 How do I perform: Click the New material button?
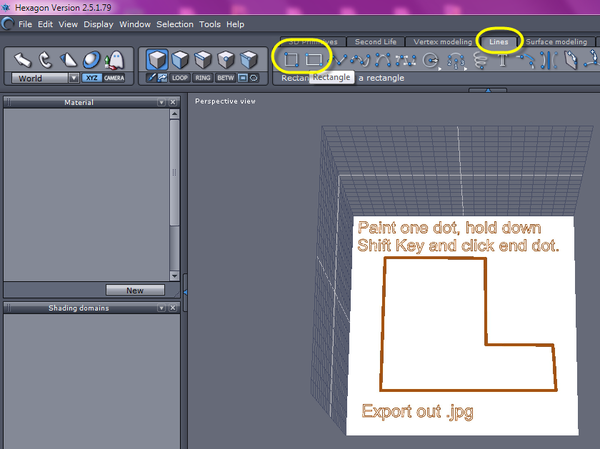click(x=135, y=290)
